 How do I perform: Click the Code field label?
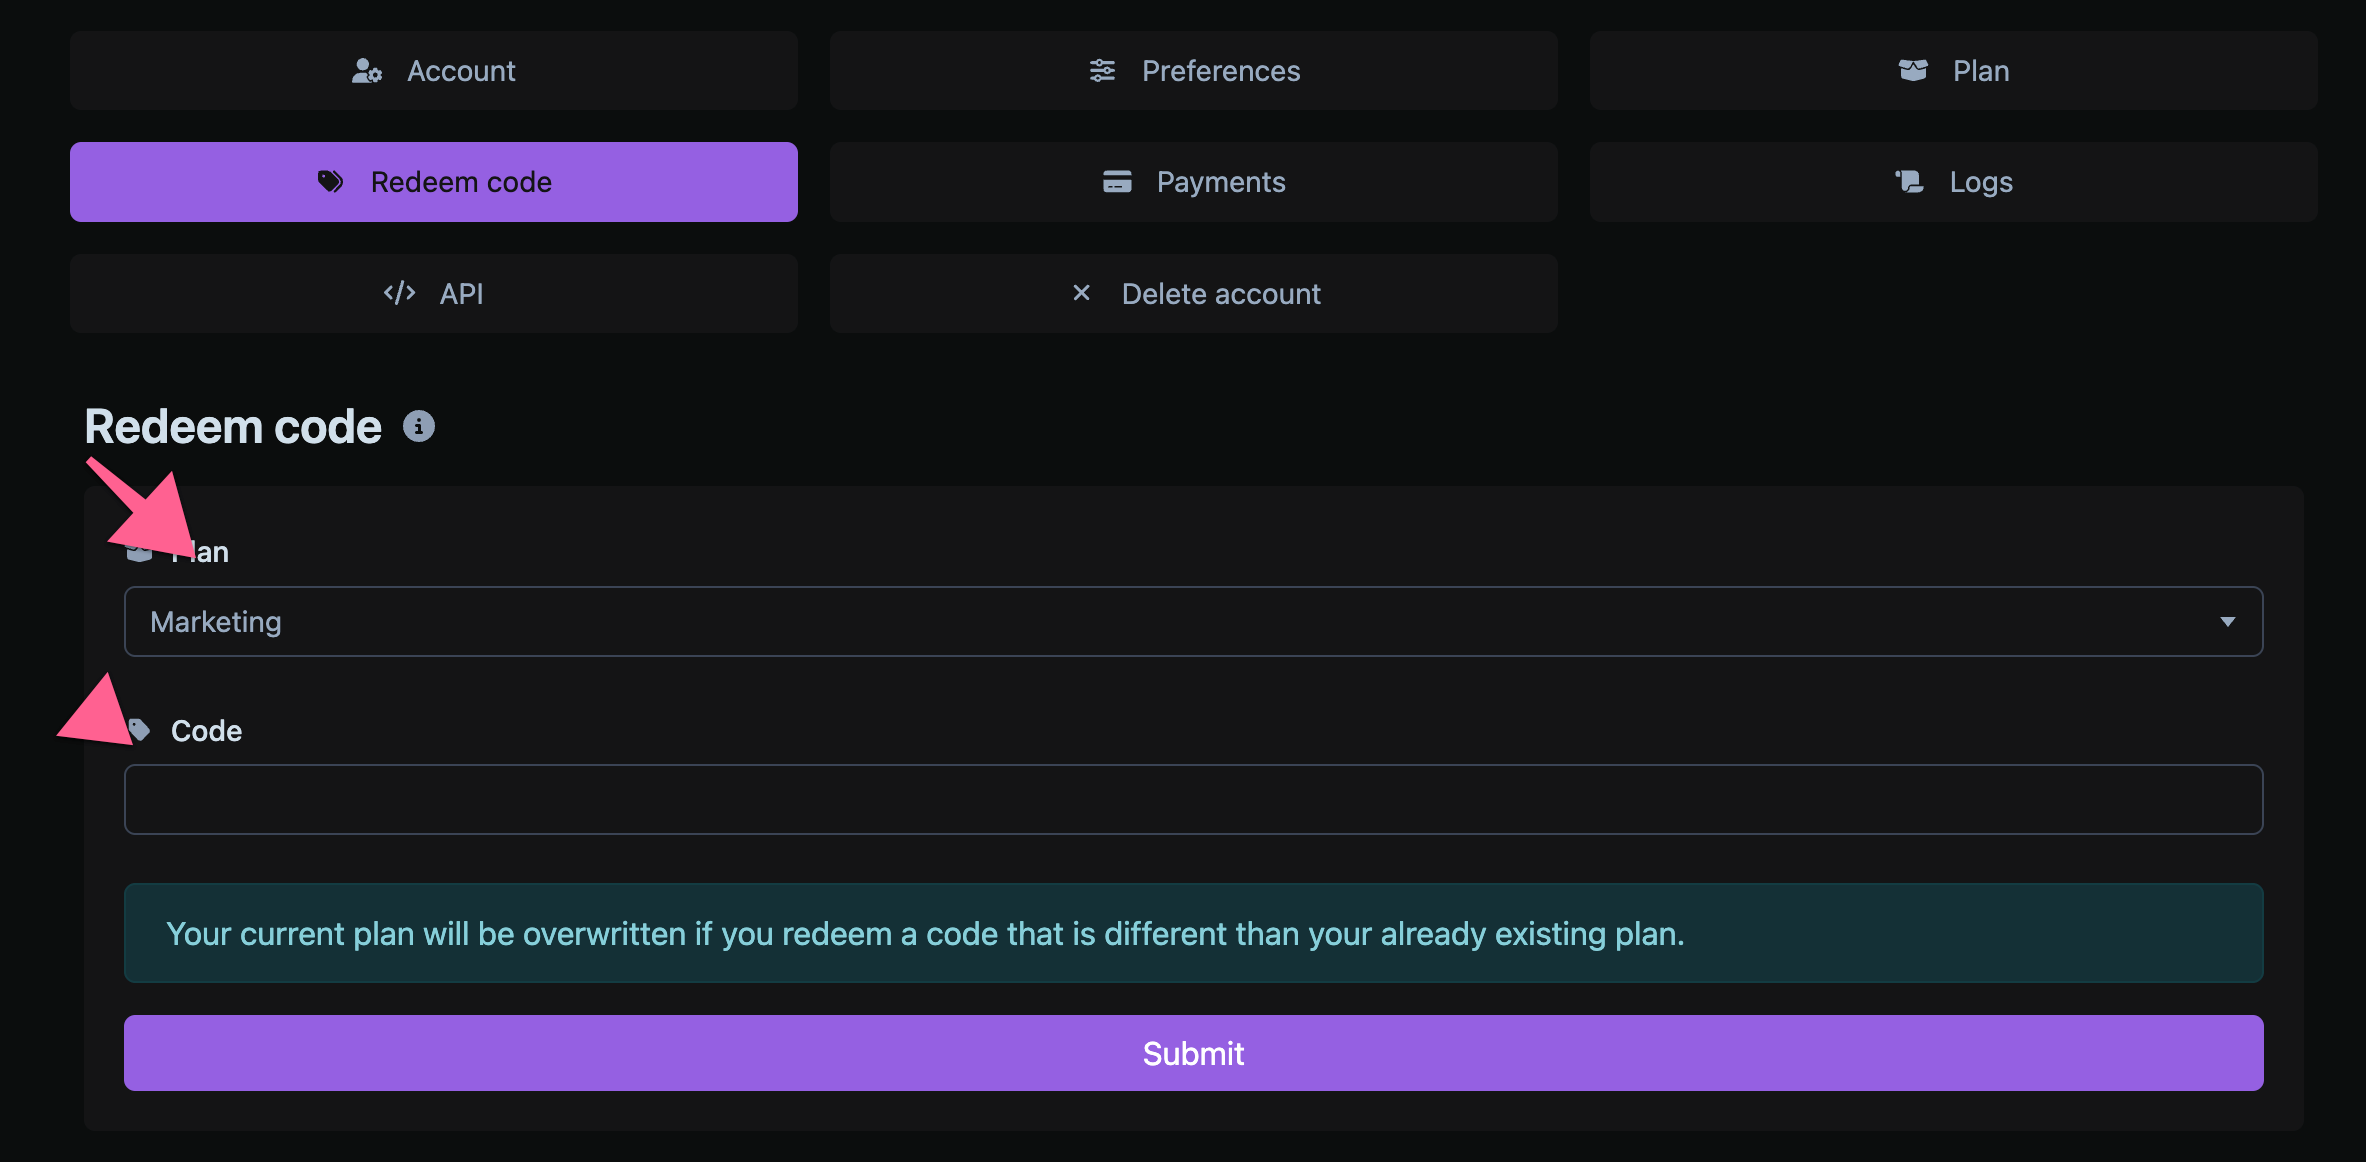pyautogui.click(x=206, y=731)
